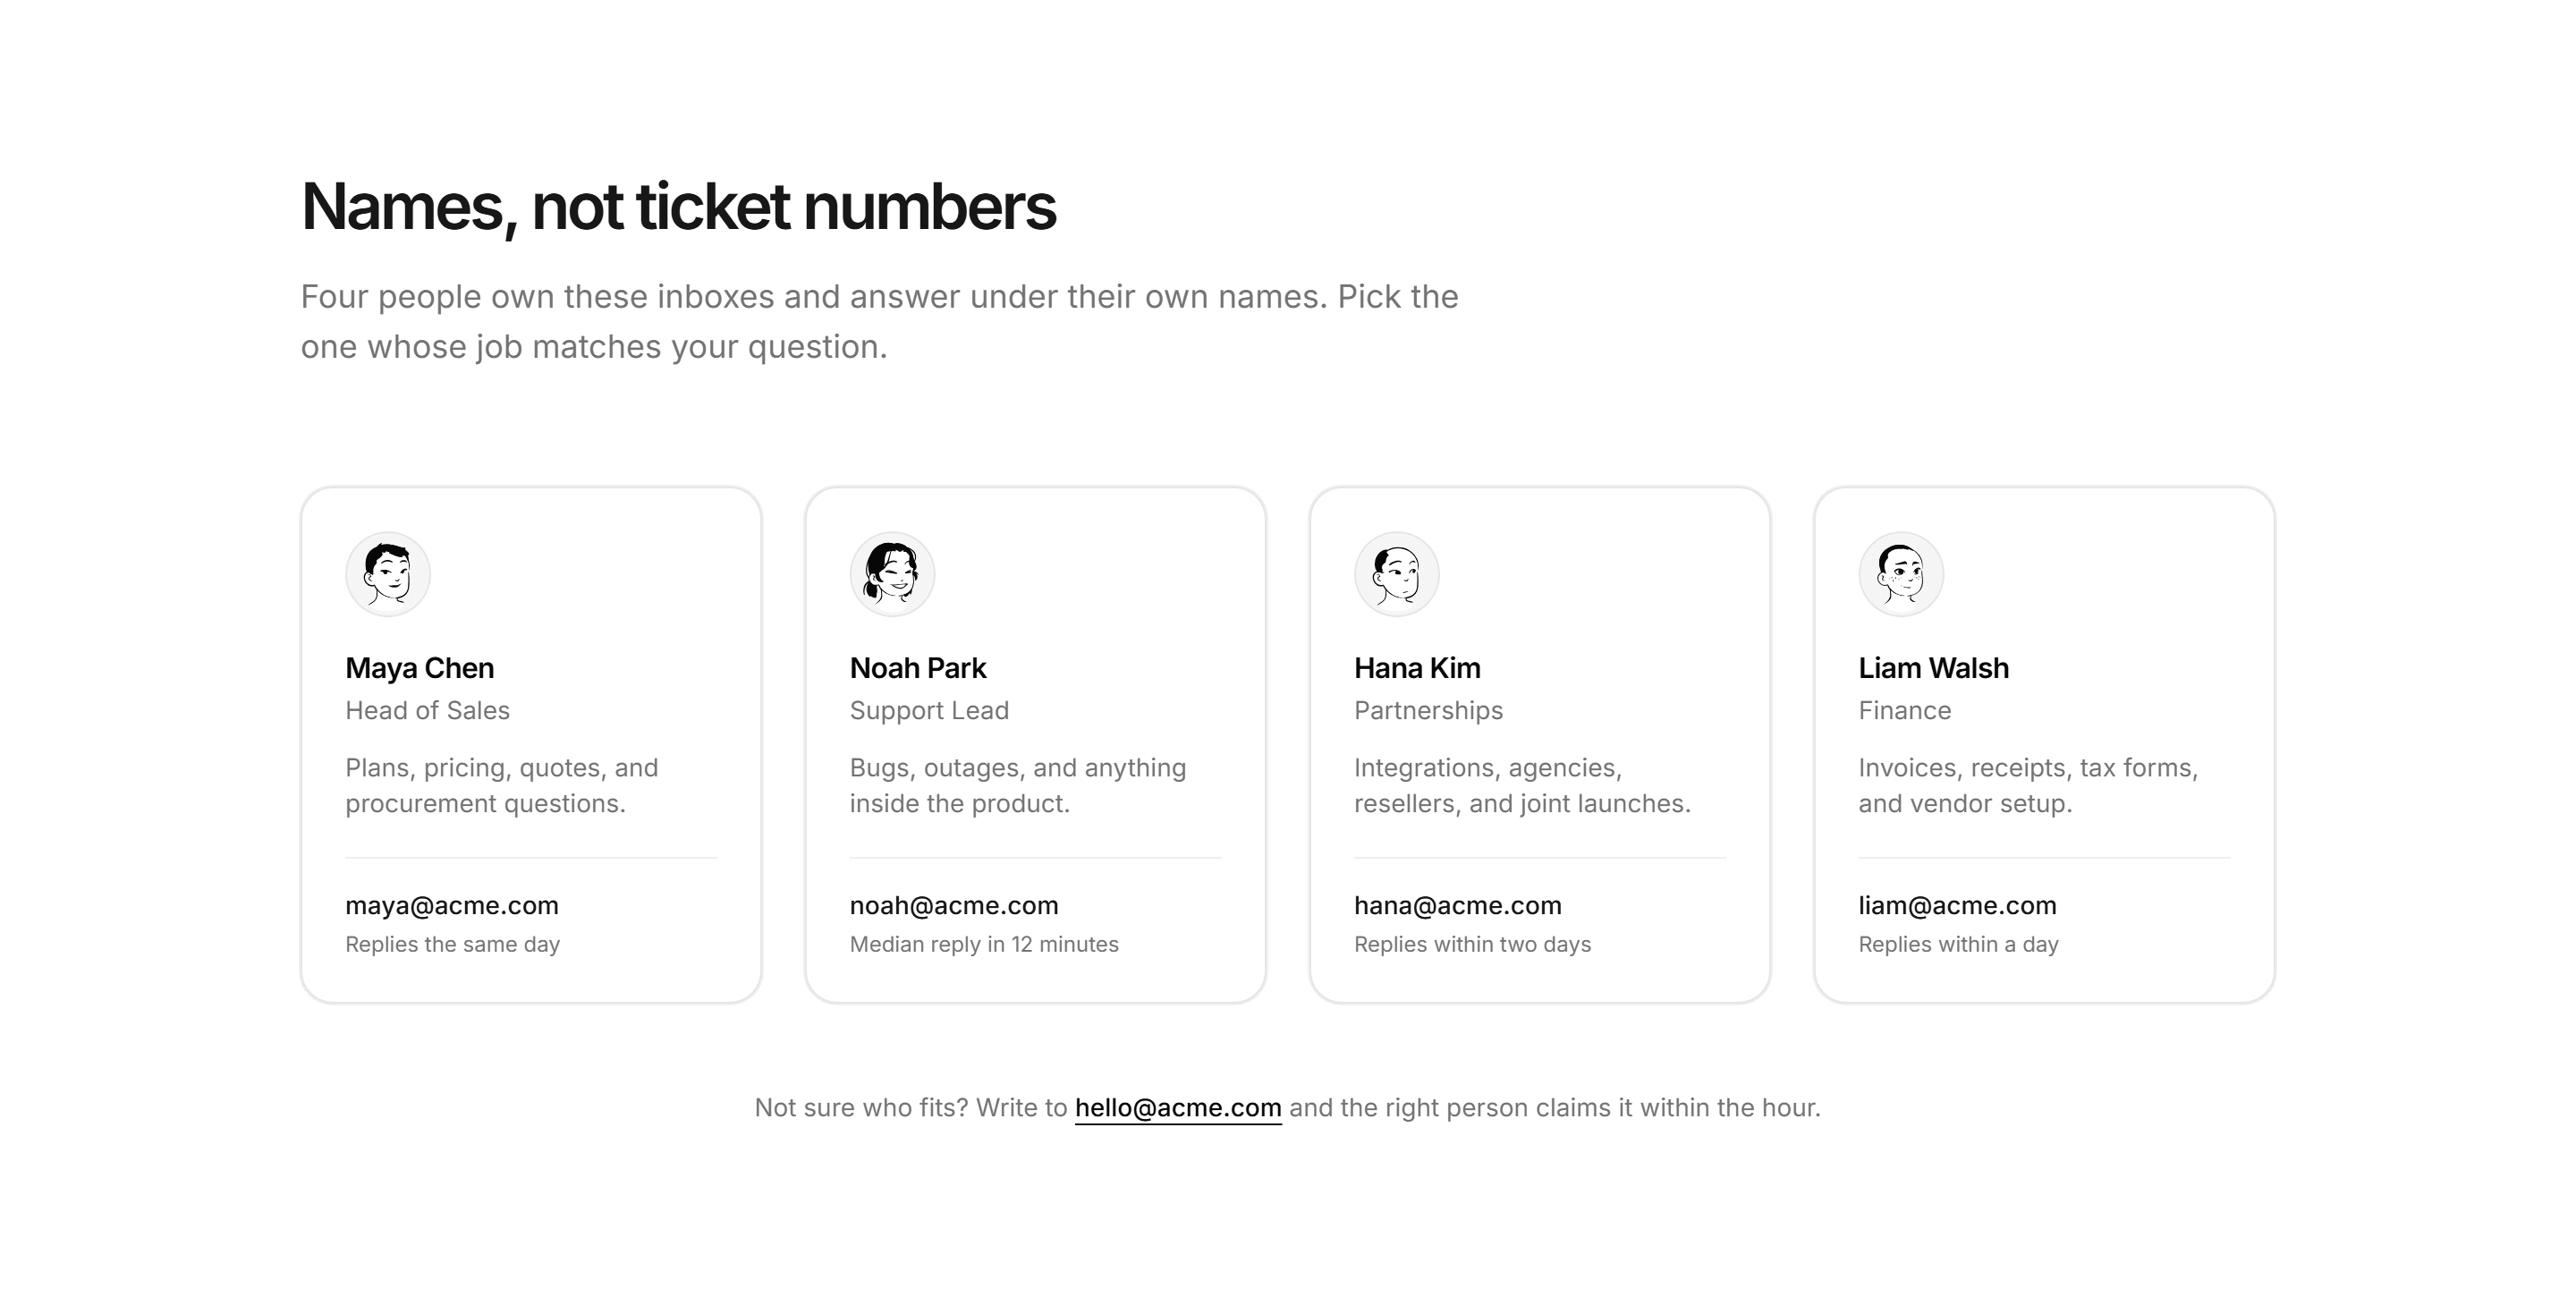This screenshot has height=1297, width=2576.
Task: Open the hello@acme.com underlined link
Action: tap(1178, 1108)
